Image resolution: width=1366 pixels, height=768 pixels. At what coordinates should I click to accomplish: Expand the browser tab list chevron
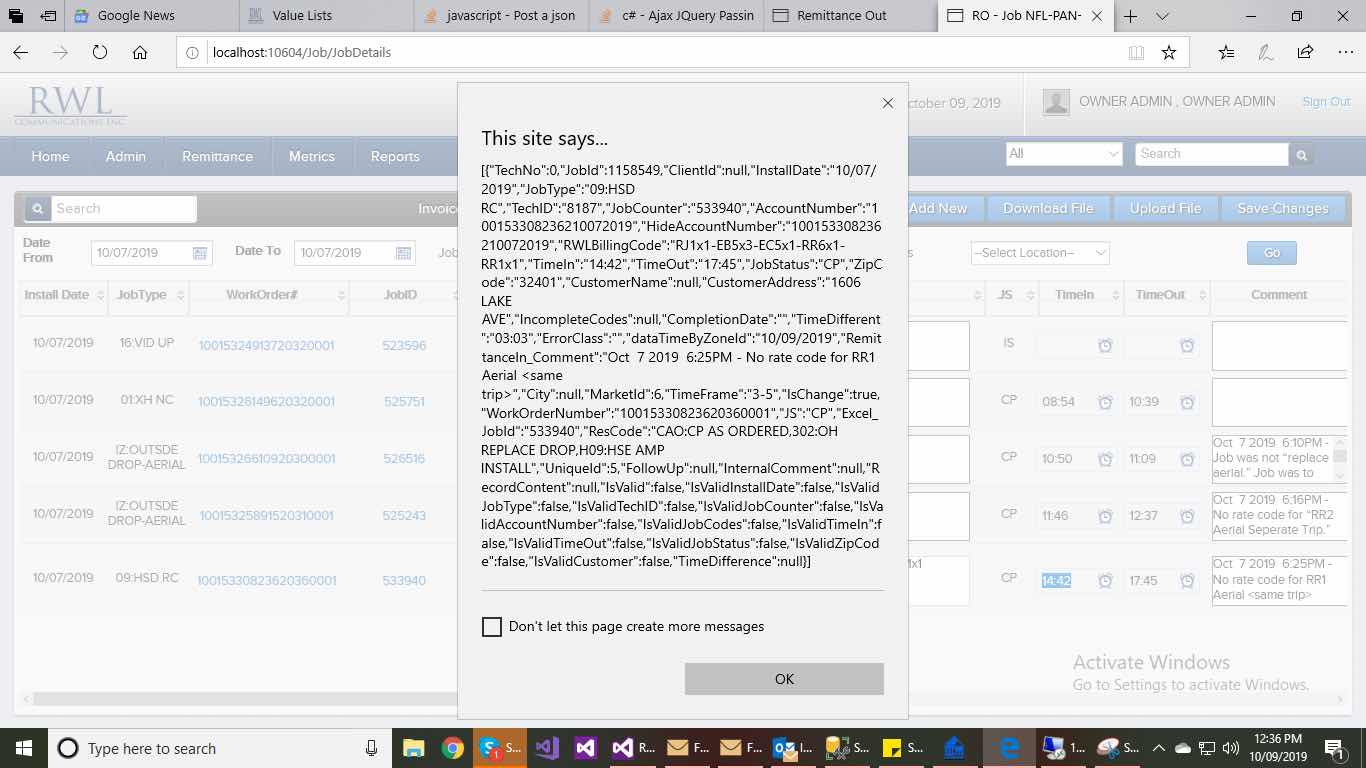pos(1162,16)
